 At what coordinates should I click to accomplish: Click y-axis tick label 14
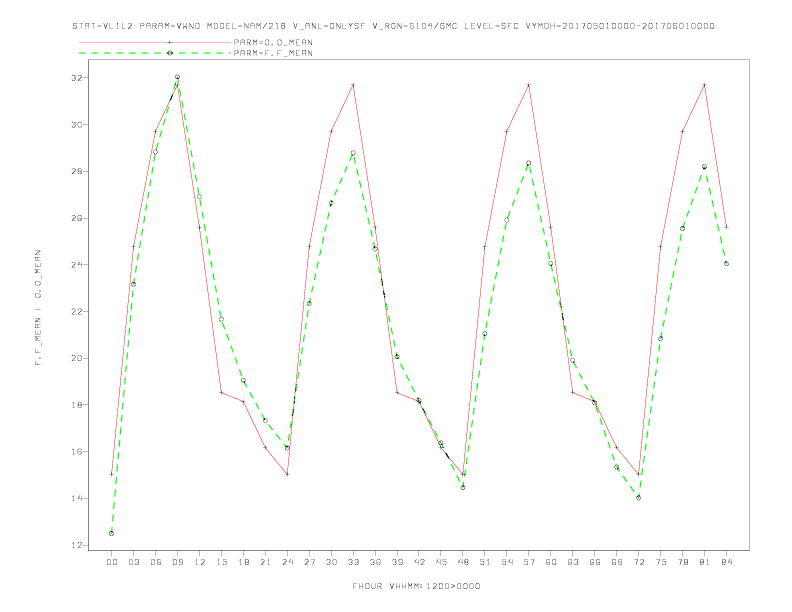pos(77,498)
